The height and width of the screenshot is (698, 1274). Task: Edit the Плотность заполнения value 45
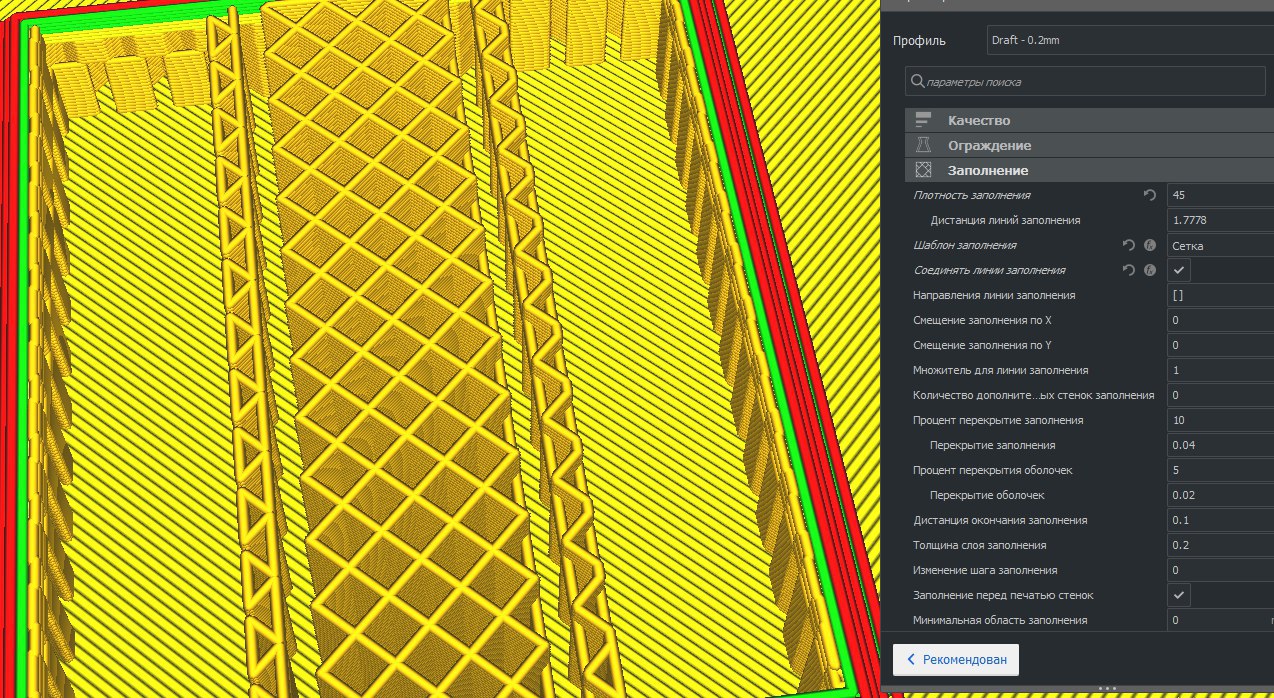point(1221,195)
